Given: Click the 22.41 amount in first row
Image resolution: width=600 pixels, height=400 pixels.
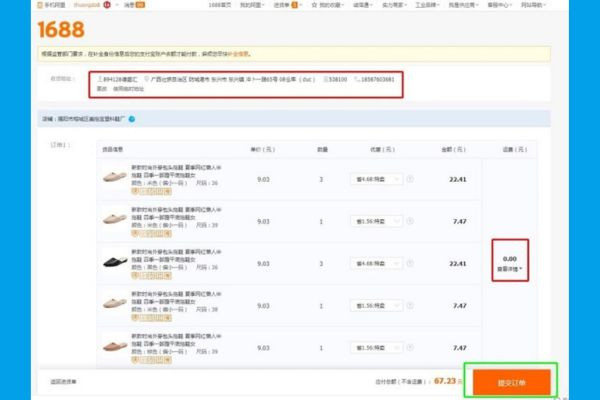Looking at the screenshot, I should 458,179.
